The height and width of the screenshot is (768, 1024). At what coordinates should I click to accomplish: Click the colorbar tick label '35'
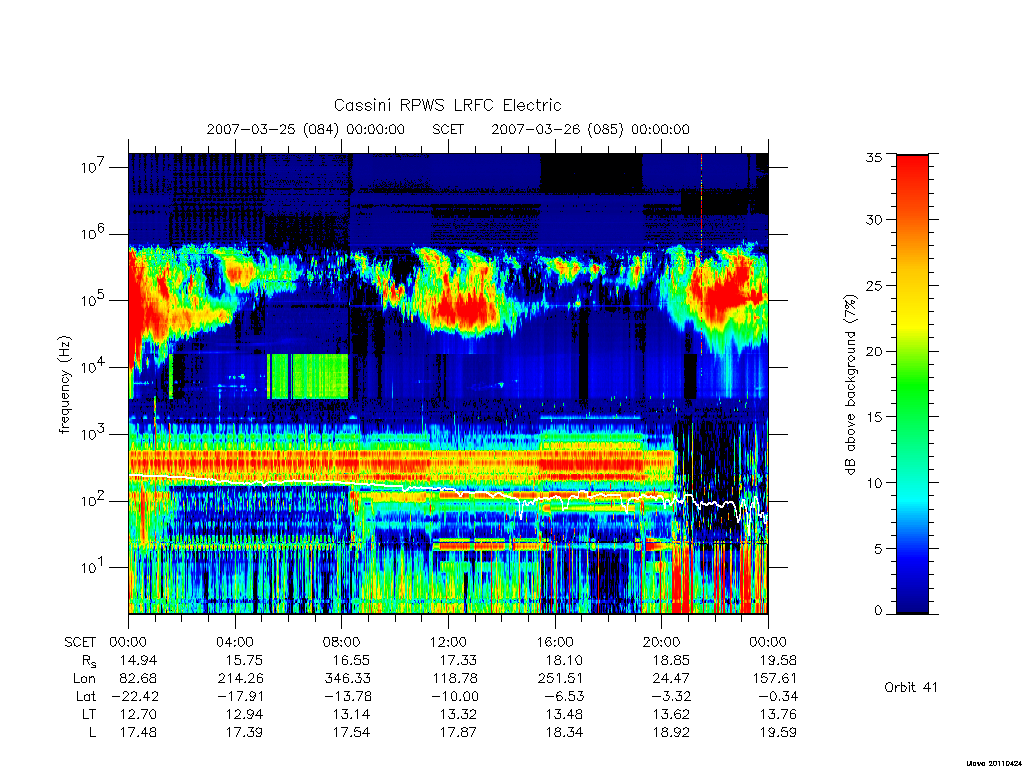pos(873,157)
